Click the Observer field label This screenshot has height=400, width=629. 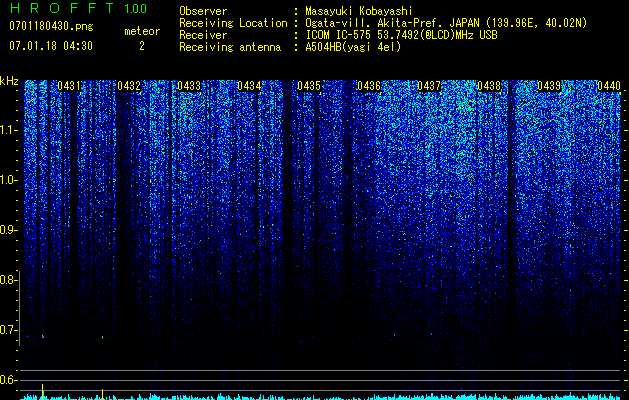[203, 11]
